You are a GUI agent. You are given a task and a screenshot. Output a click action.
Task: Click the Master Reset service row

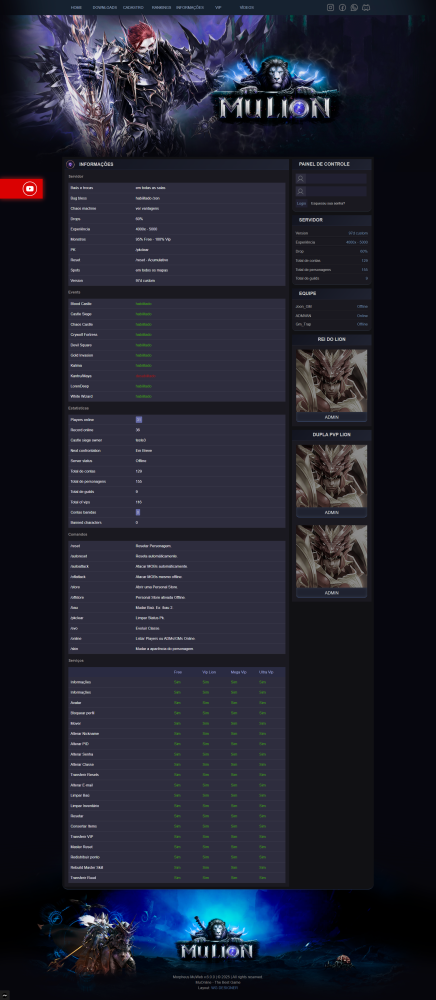(x=177, y=847)
